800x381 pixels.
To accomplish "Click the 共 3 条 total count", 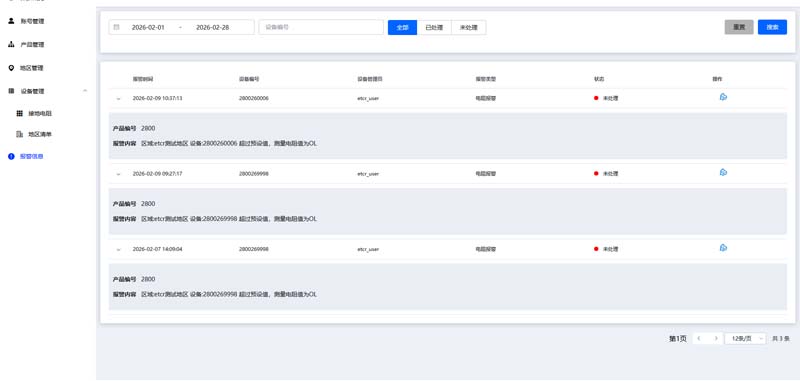I will pyautogui.click(x=781, y=338).
